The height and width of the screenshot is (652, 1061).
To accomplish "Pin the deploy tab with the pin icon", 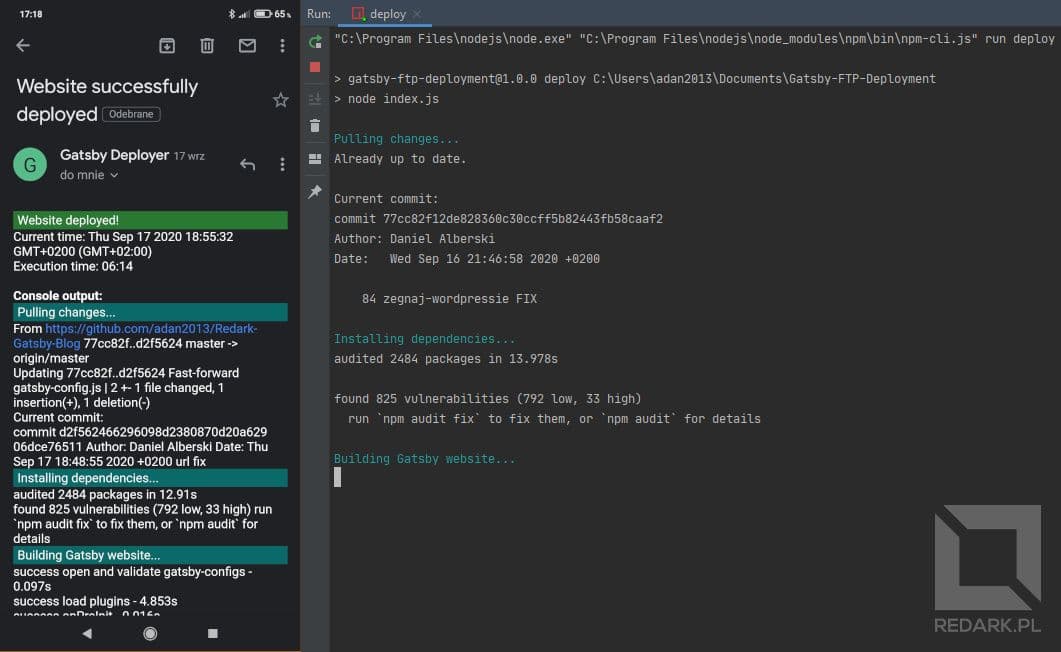I will coord(315,192).
